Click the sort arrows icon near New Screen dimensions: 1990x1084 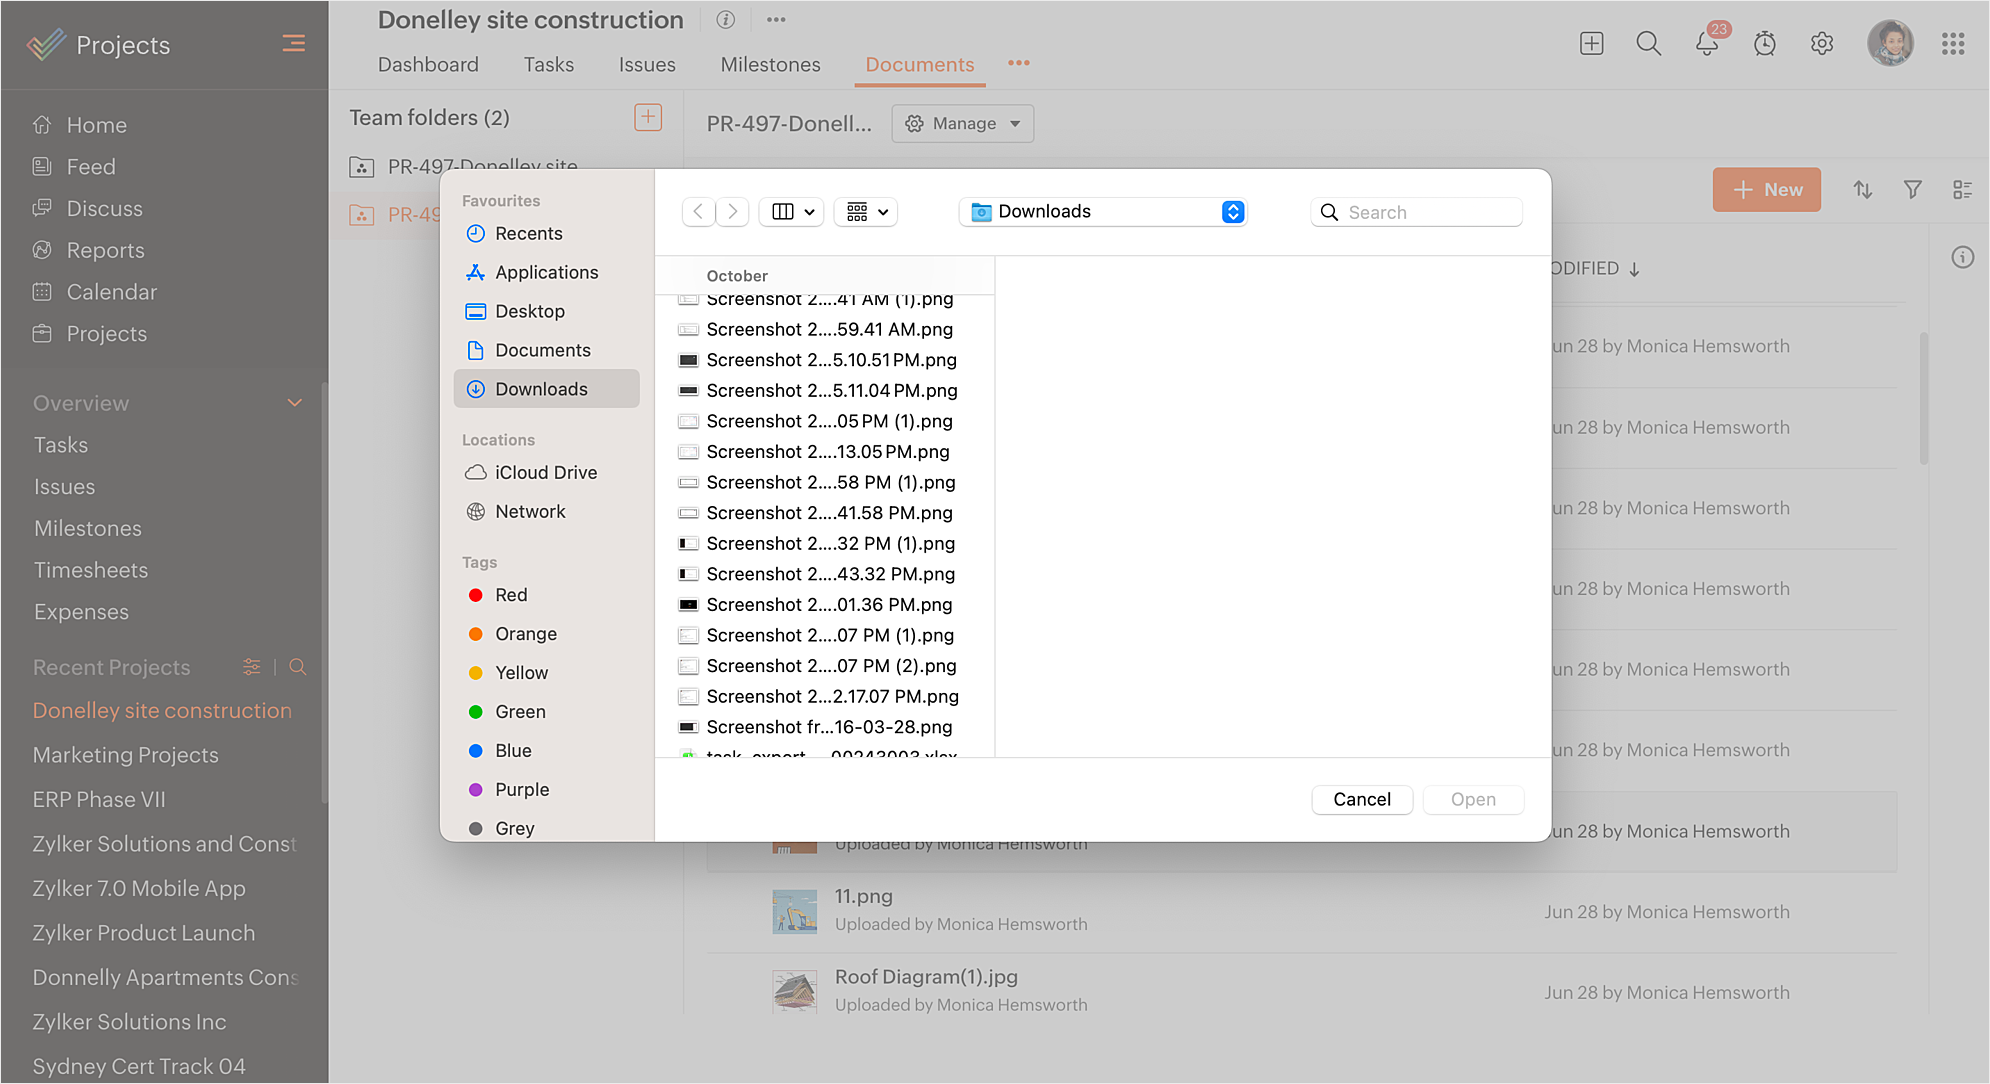pyautogui.click(x=1862, y=190)
